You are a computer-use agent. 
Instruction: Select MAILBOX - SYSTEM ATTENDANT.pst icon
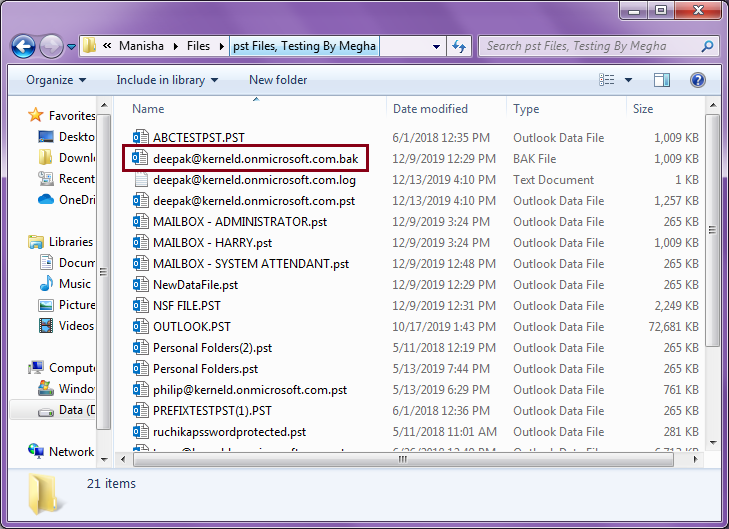pyautogui.click(x=140, y=263)
